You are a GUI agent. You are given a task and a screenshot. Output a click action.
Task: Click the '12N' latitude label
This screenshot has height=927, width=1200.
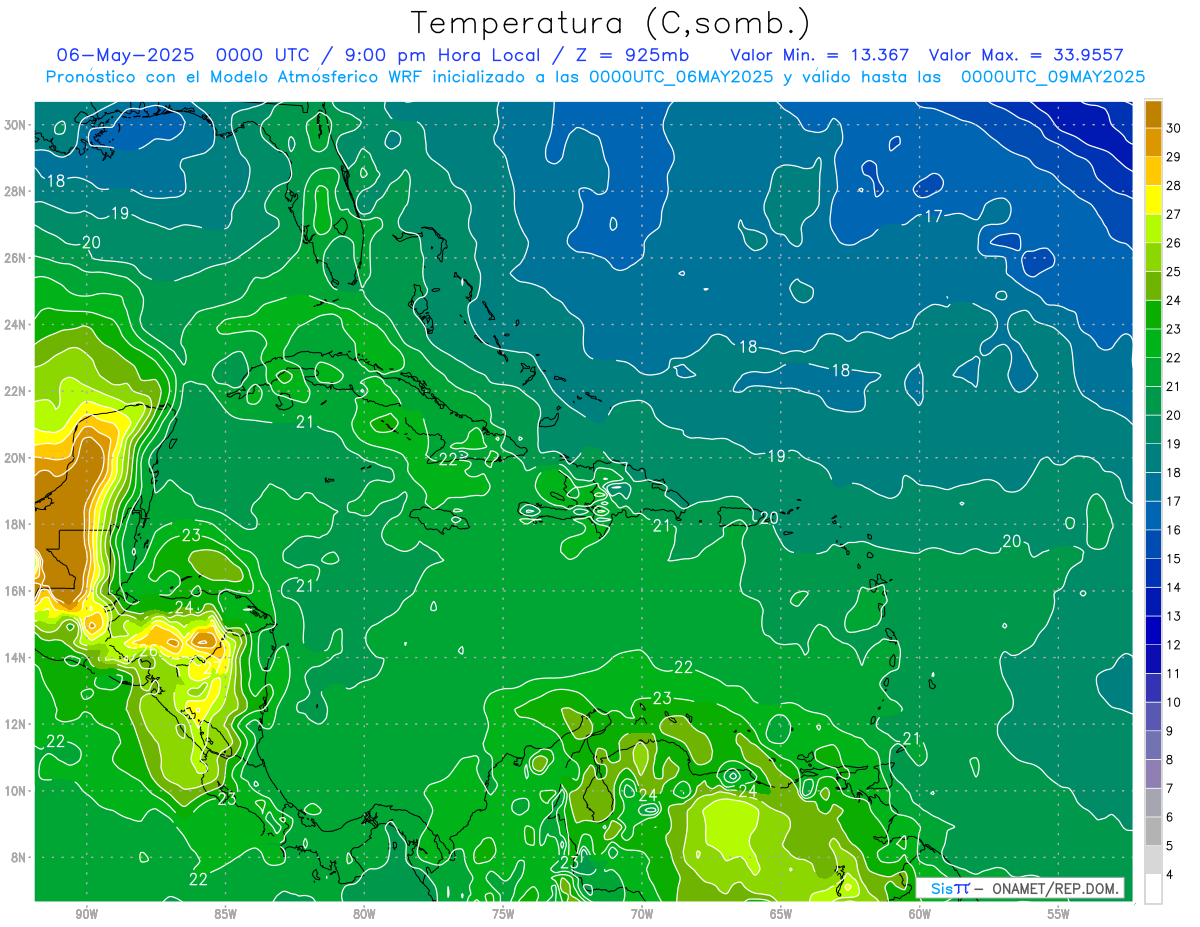click(16, 724)
